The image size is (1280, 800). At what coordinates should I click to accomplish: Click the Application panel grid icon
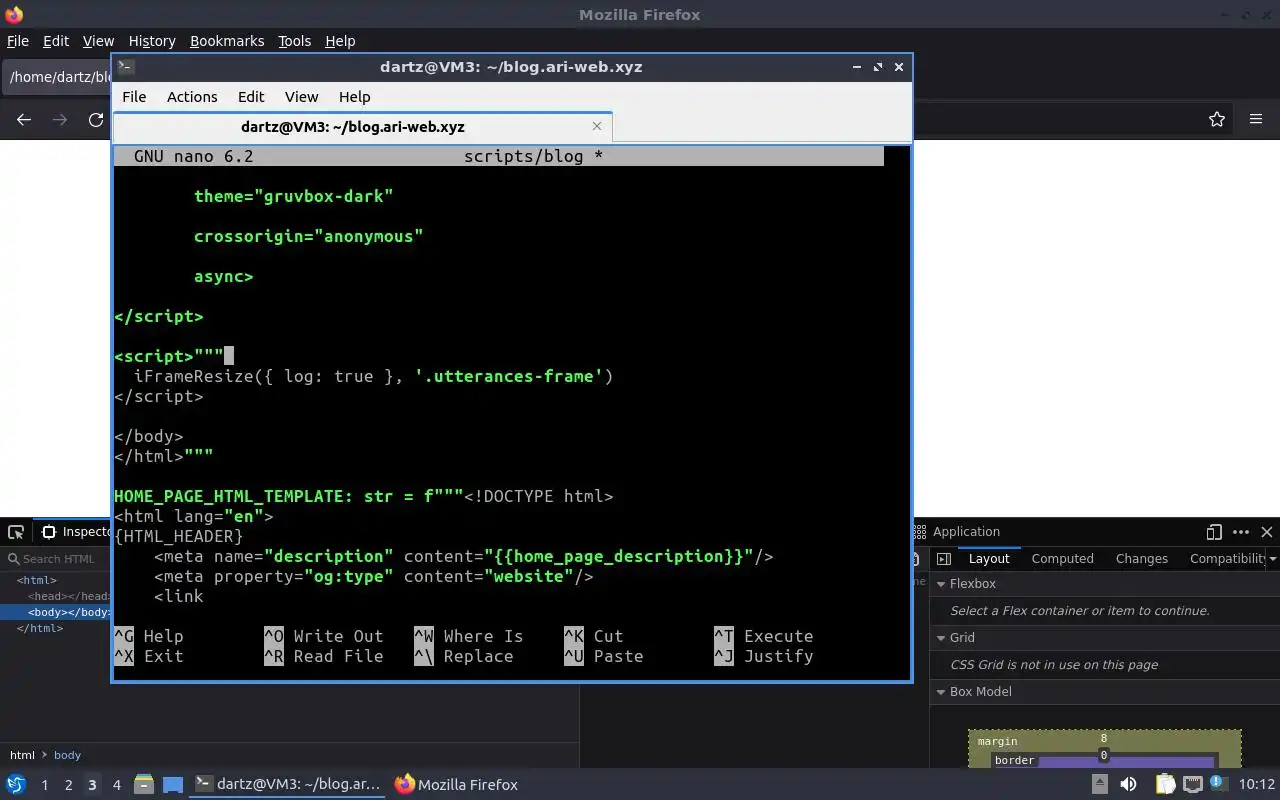tap(920, 532)
